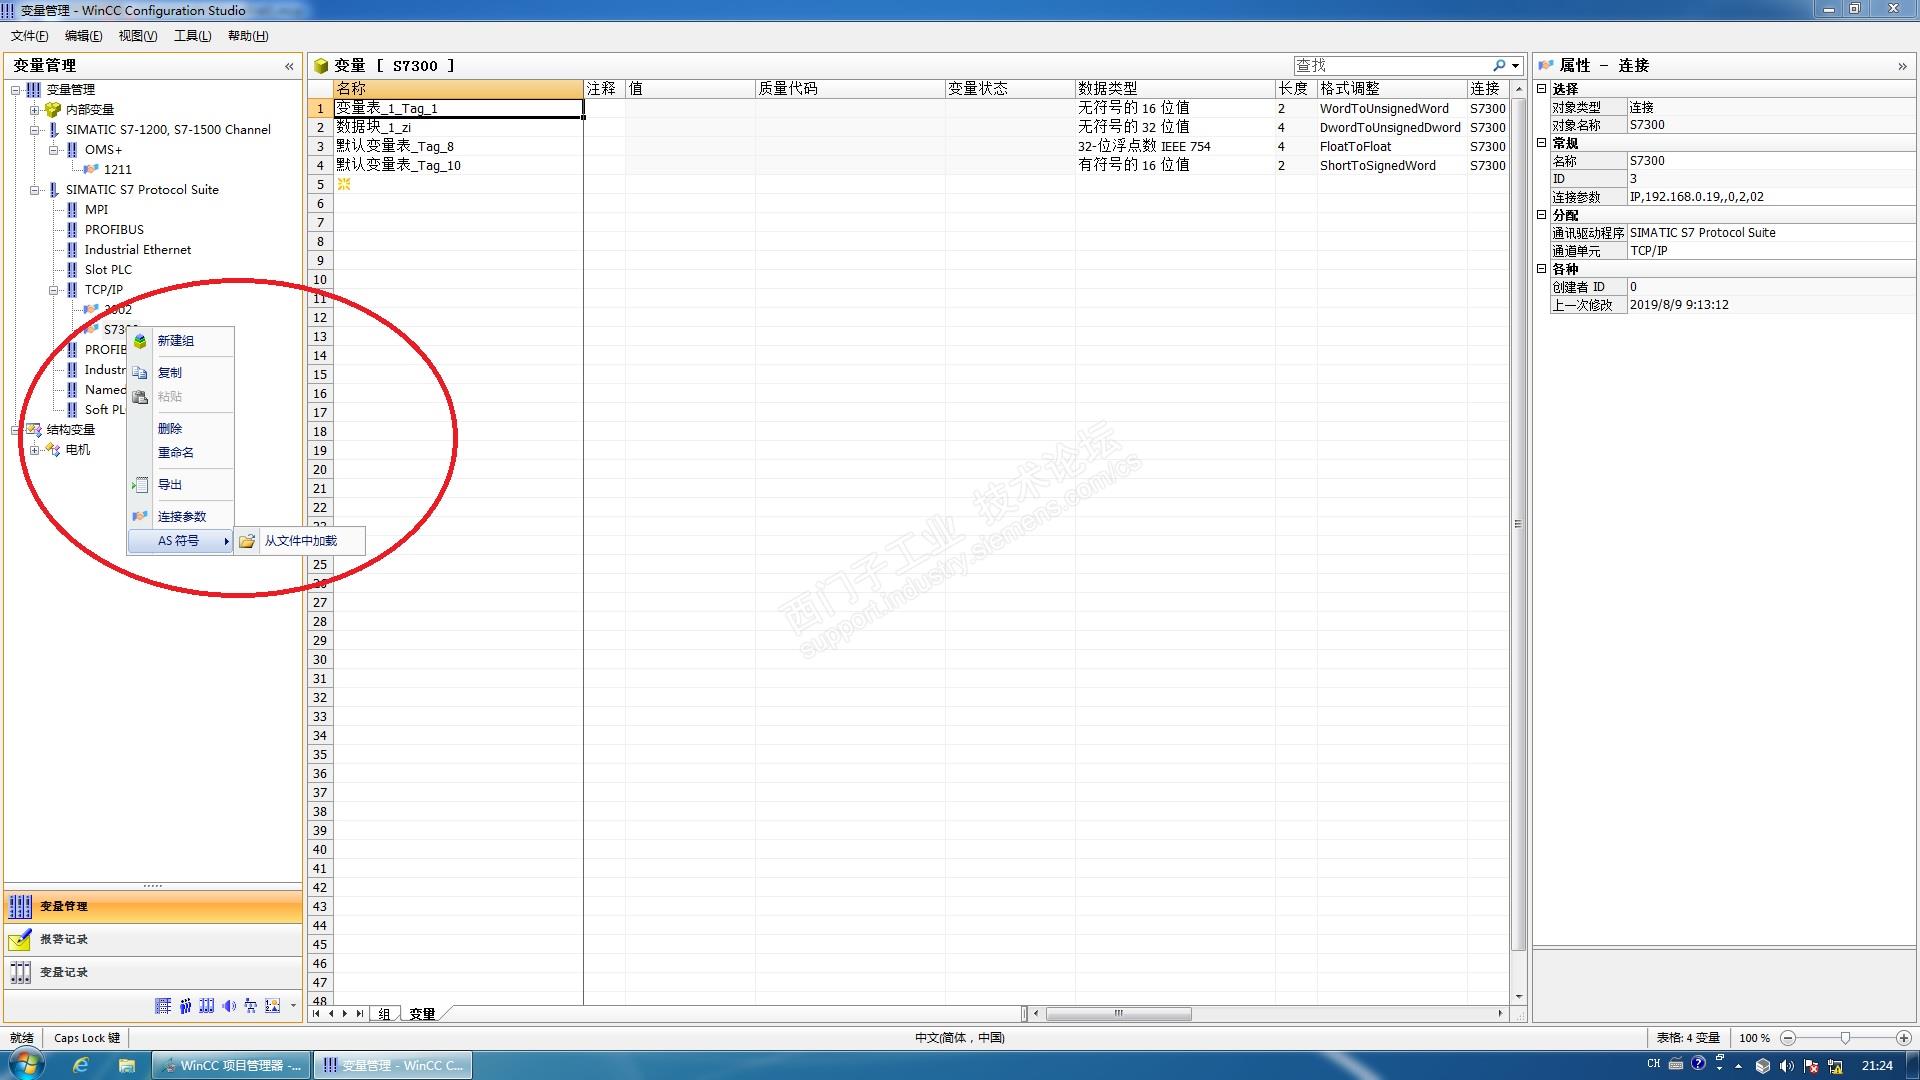Click the numbered picture list icon

[x=272, y=1006]
